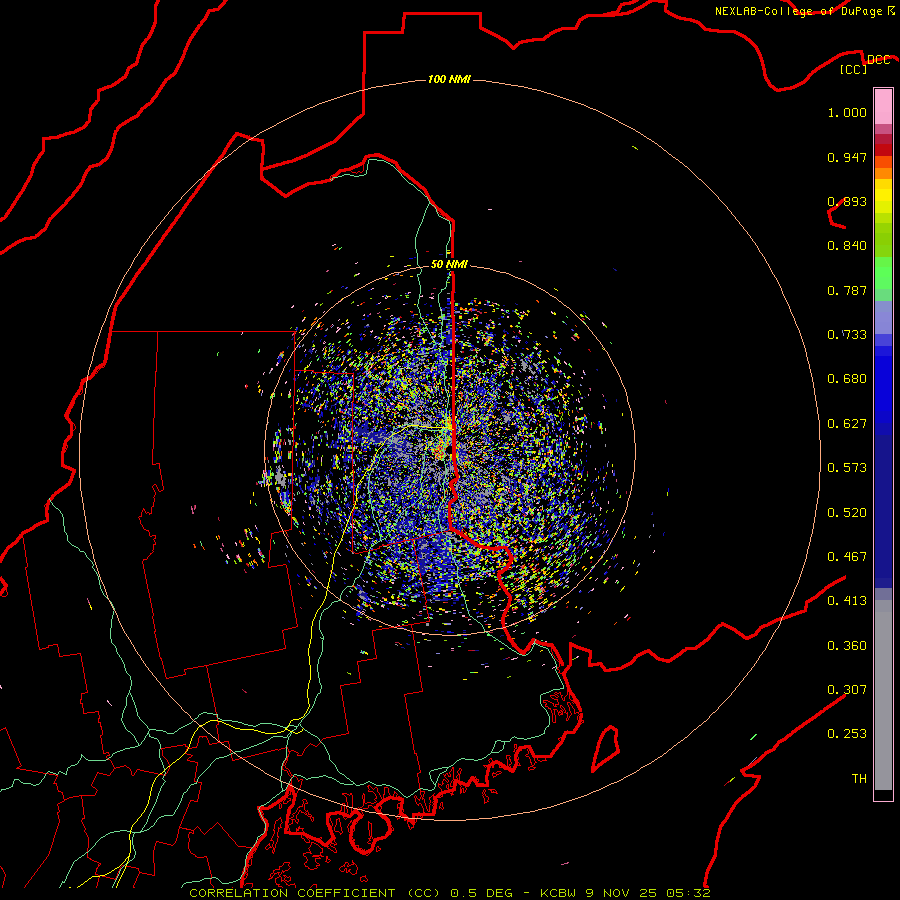The width and height of the screenshot is (900, 900).
Task: Select the 0.733 scale value
Action: click(847, 335)
